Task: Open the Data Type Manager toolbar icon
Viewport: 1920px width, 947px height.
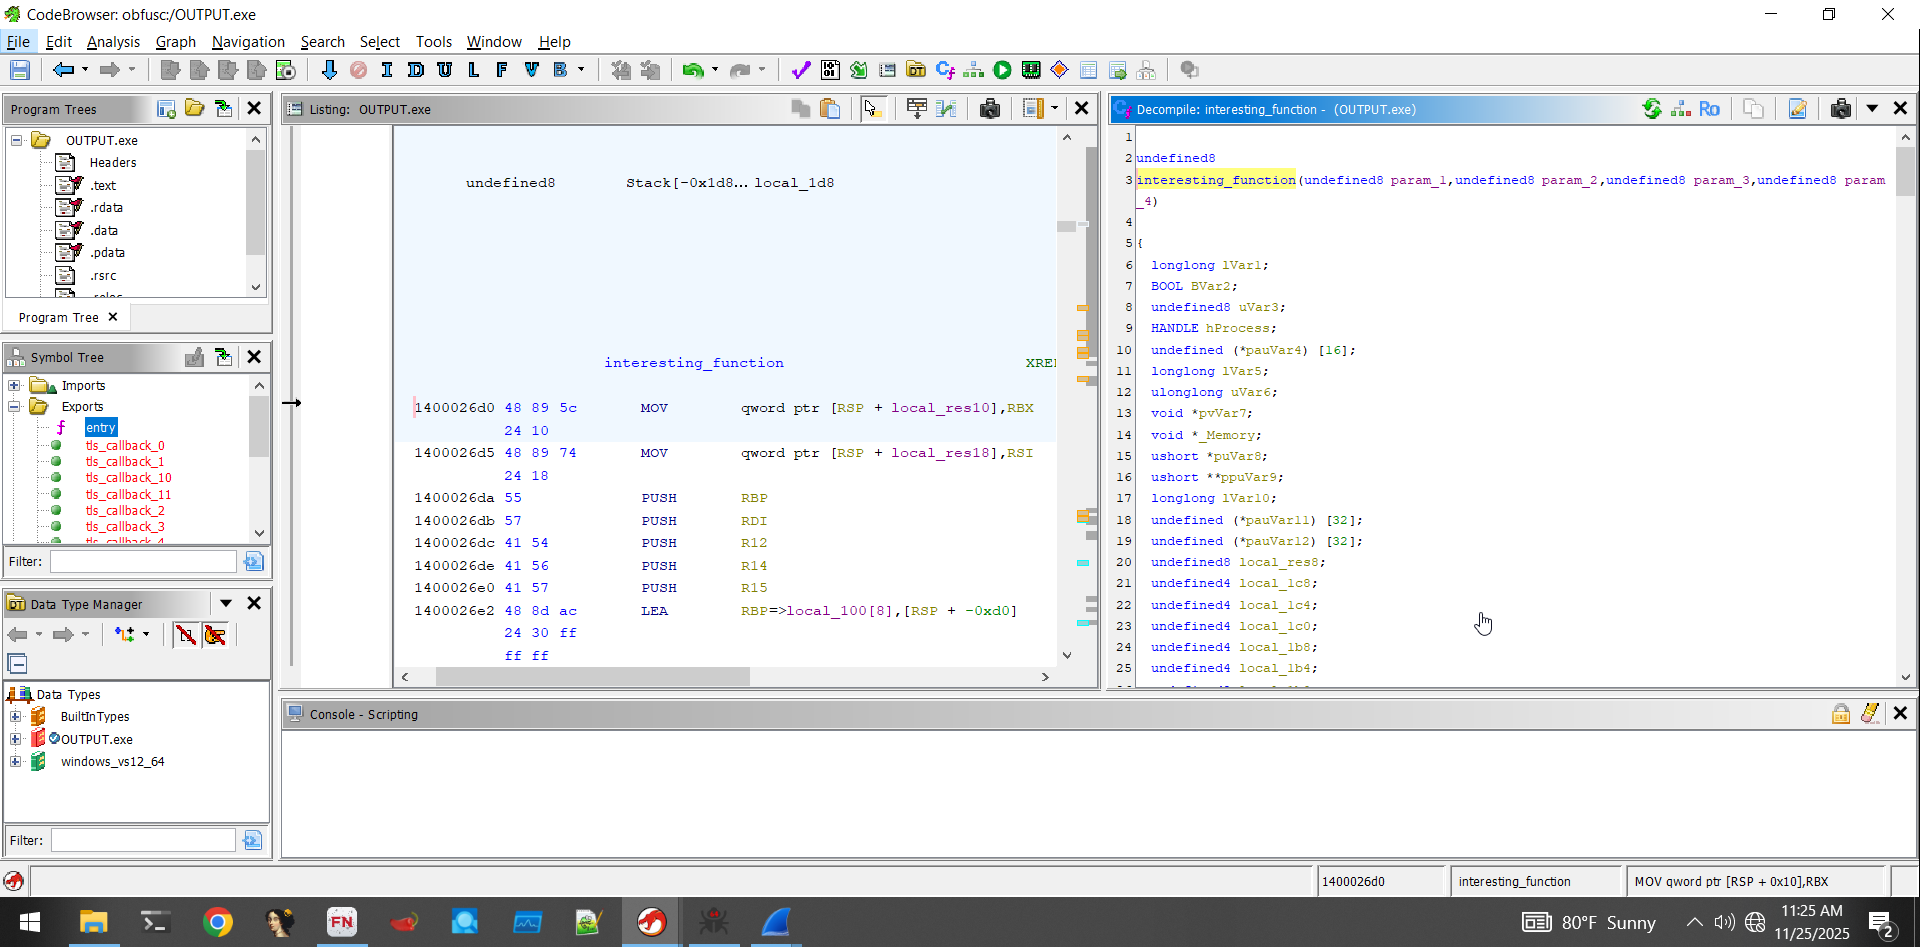Action: coord(916,70)
